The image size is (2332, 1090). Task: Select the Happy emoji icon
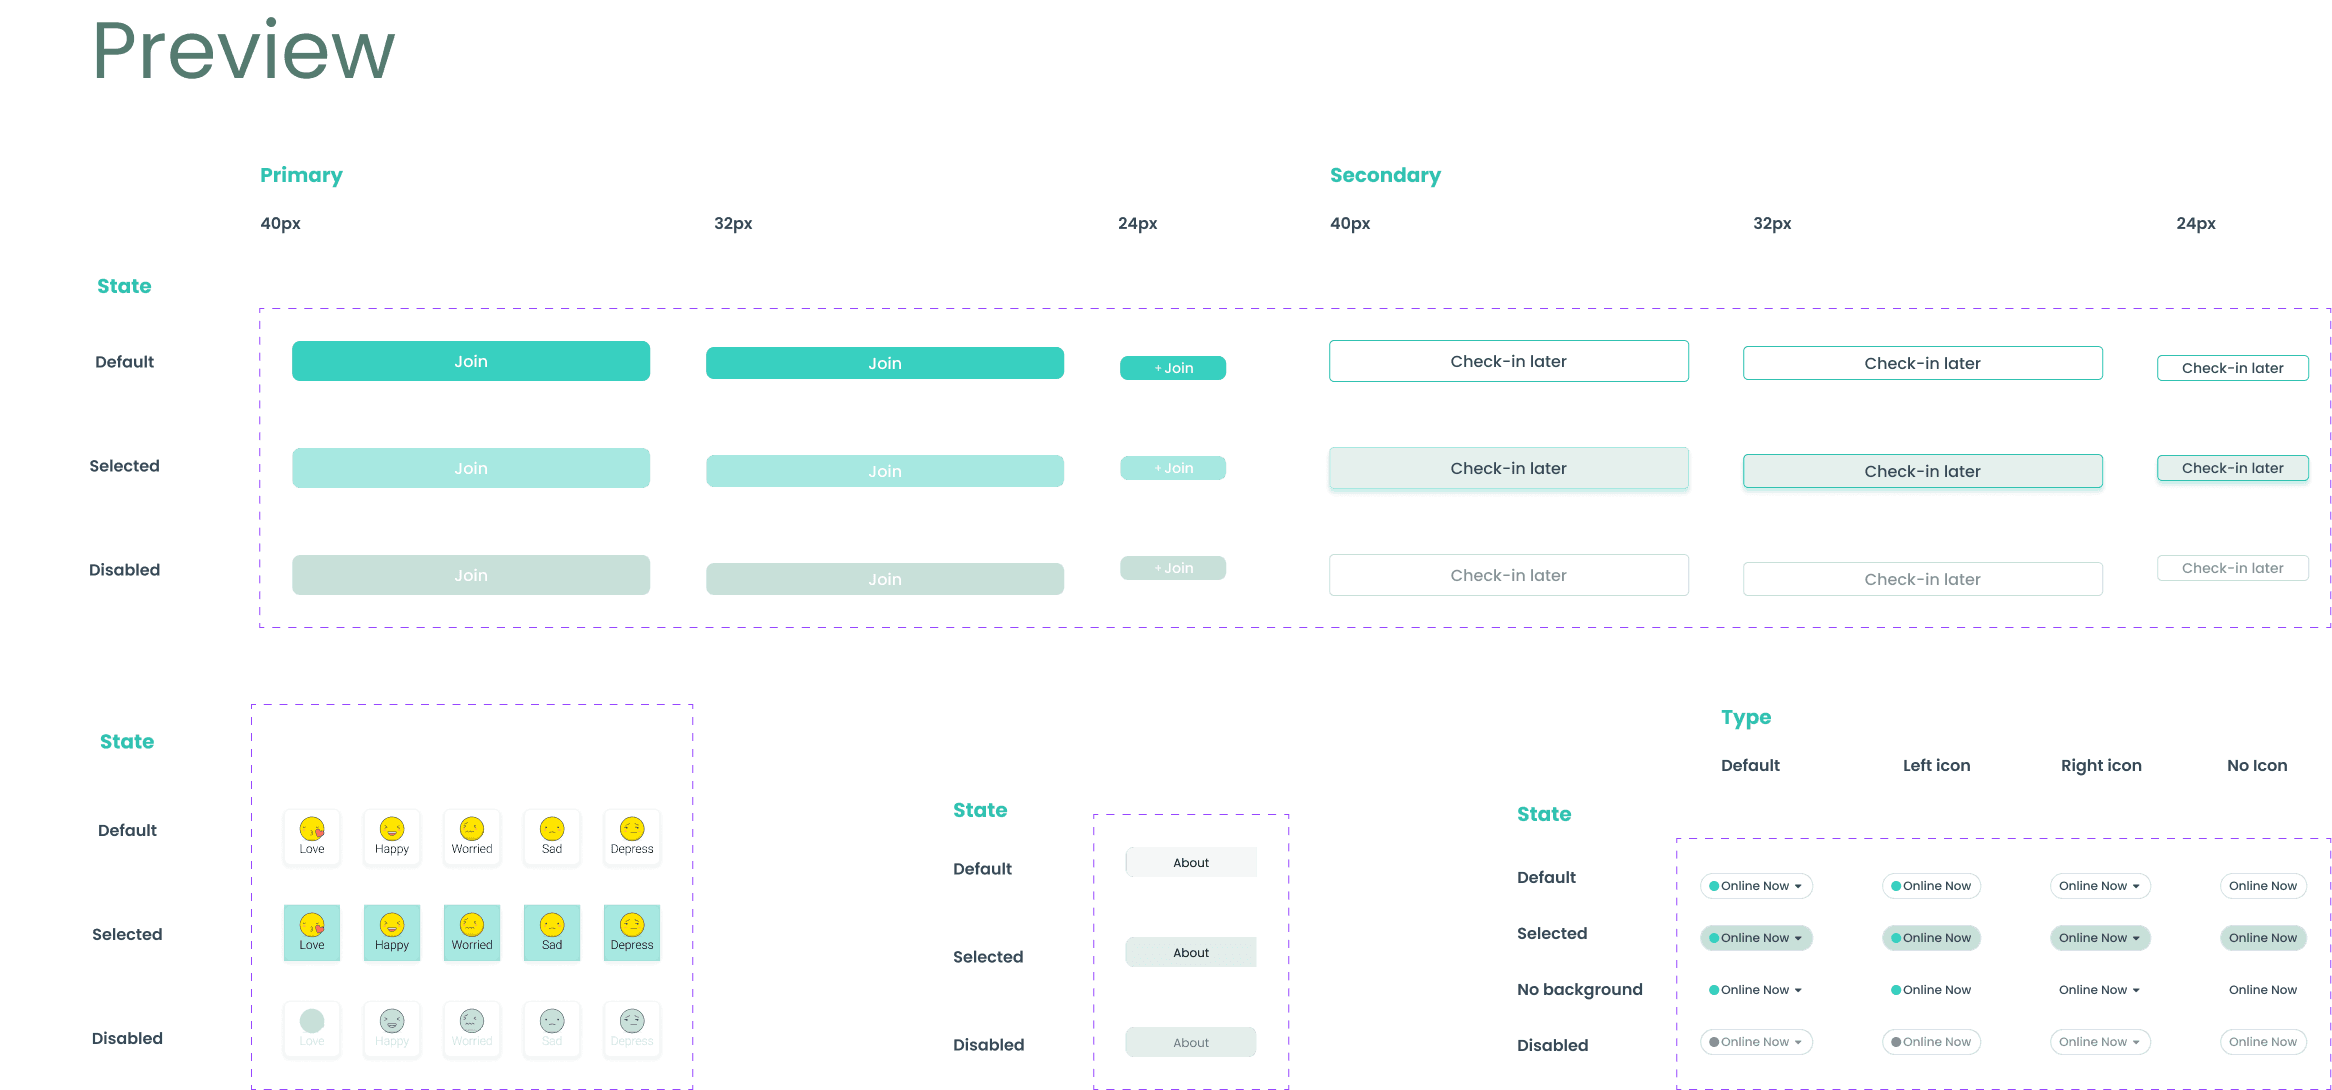(390, 827)
